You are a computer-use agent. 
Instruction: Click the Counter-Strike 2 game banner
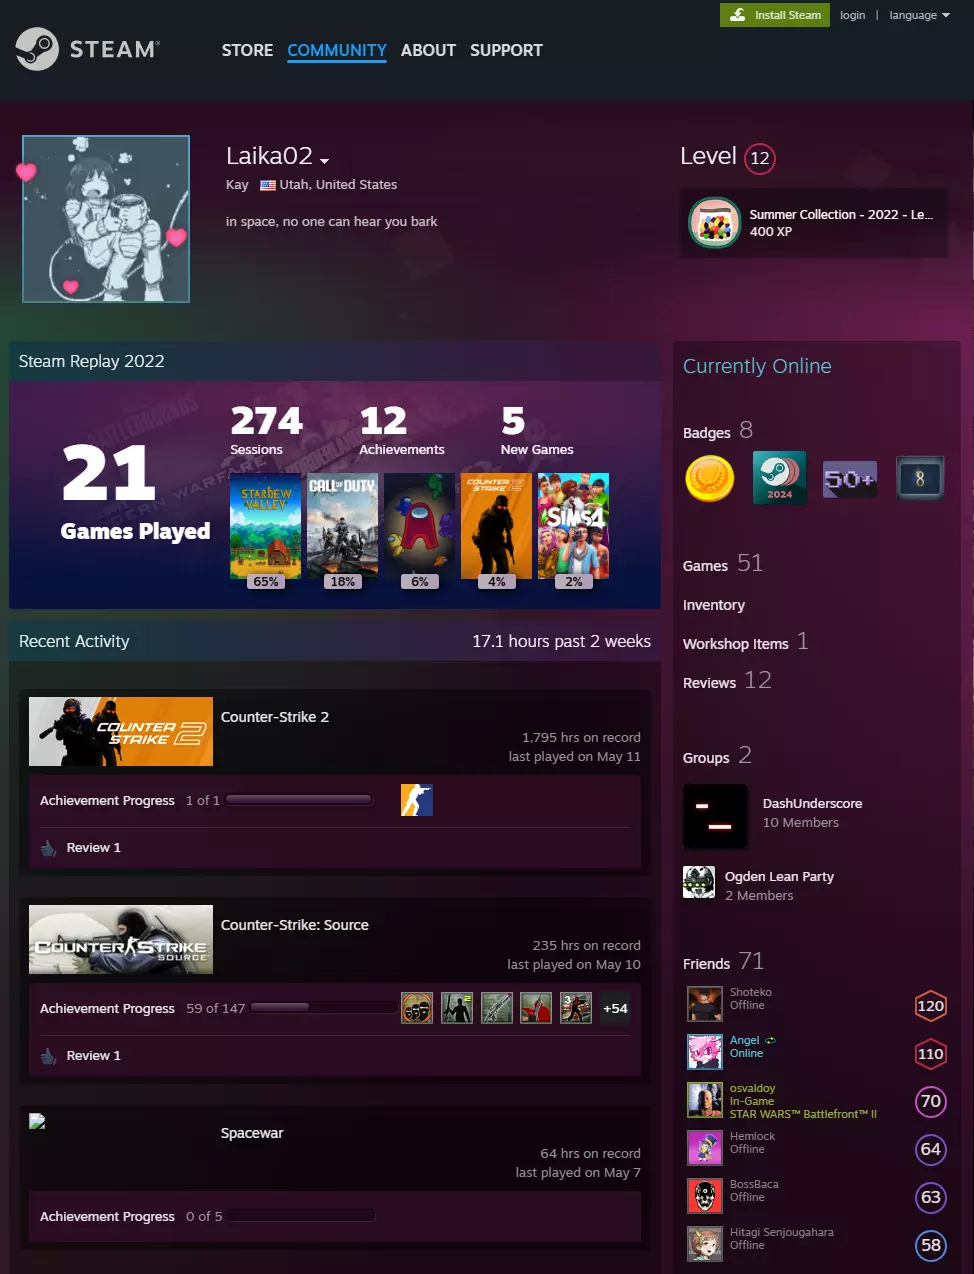point(121,732)
